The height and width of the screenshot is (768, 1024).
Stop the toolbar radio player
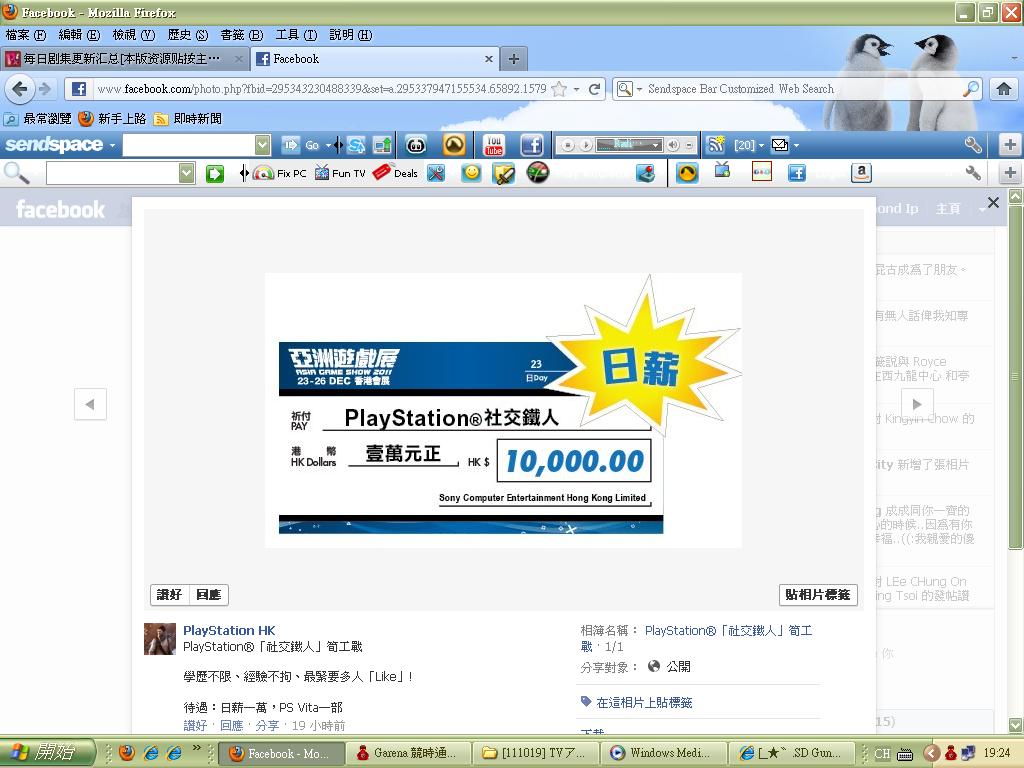pos(568,145)
